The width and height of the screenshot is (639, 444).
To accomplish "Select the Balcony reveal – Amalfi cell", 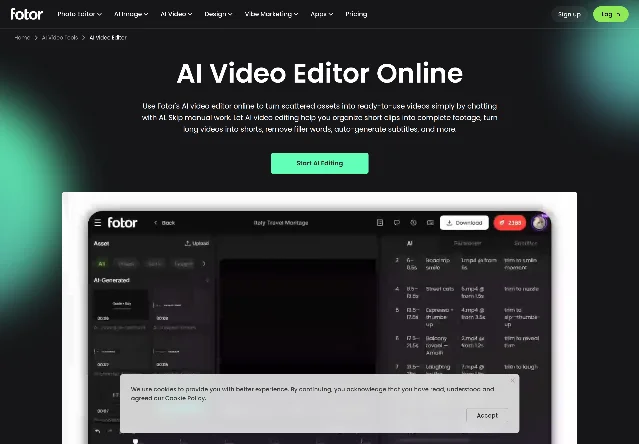I will coord(436,345).
